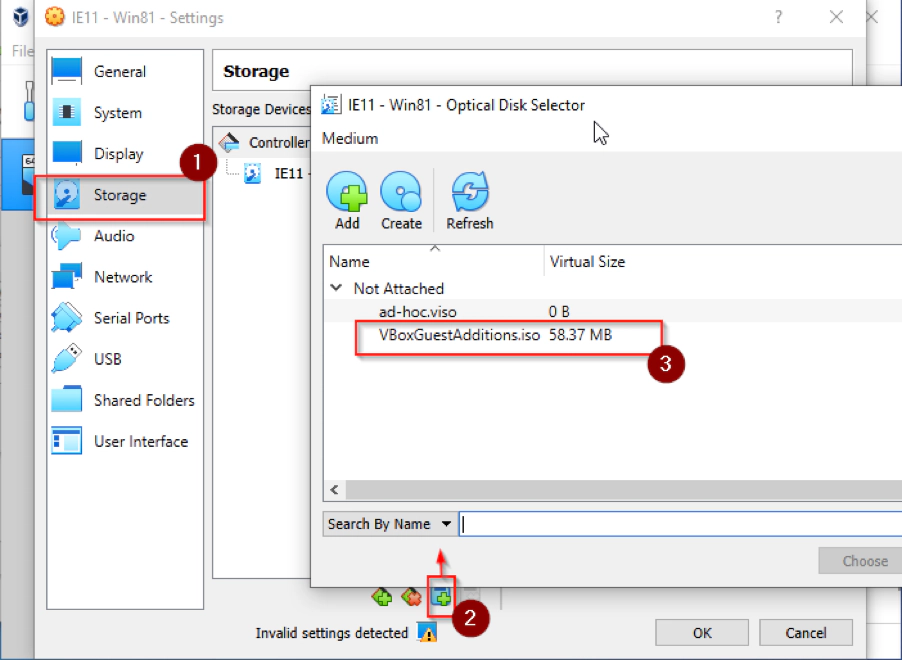The image size is (902, 660).
Task: Select VBoxGuestAdditions.iso in the list
Action: pyautogui.click(x=461, y=335)
